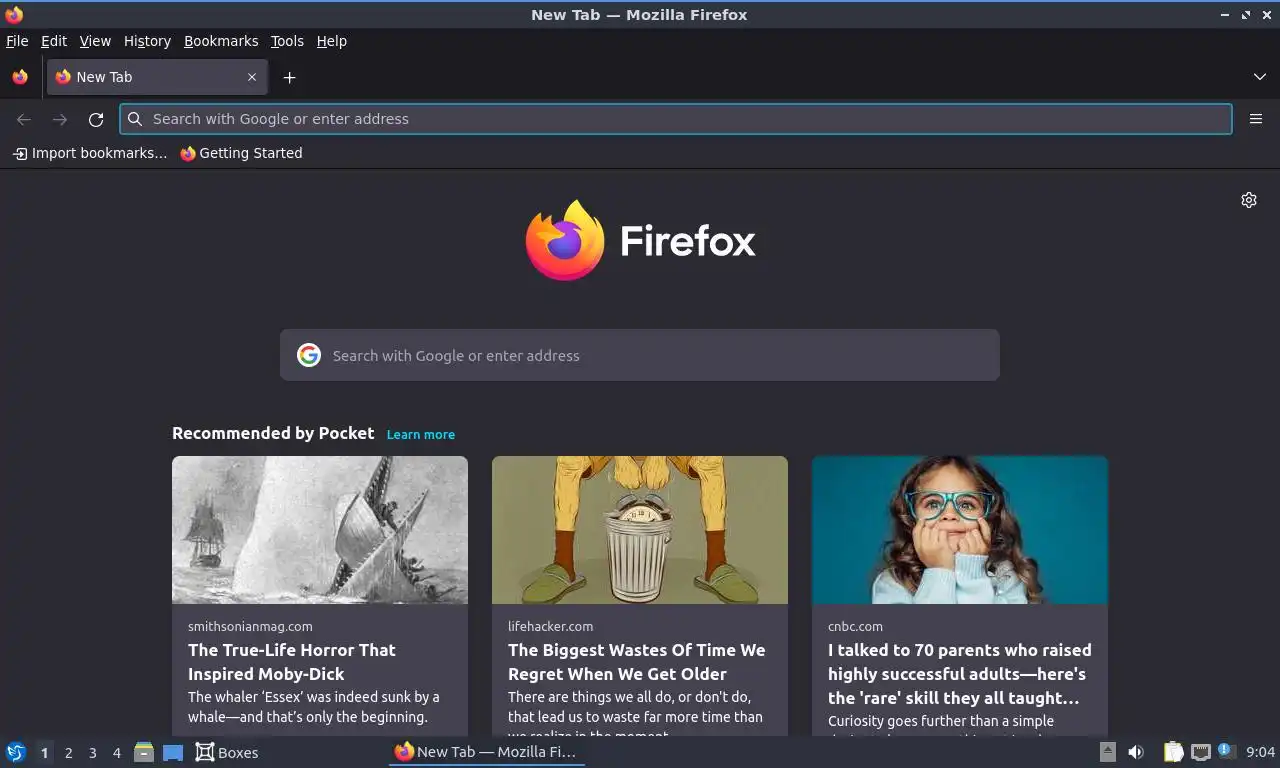This screenshot has height=768, width=1280.
Task: Open the Moby-Dick whale illustration thumbnail
Action: click(x=320, y=530)
